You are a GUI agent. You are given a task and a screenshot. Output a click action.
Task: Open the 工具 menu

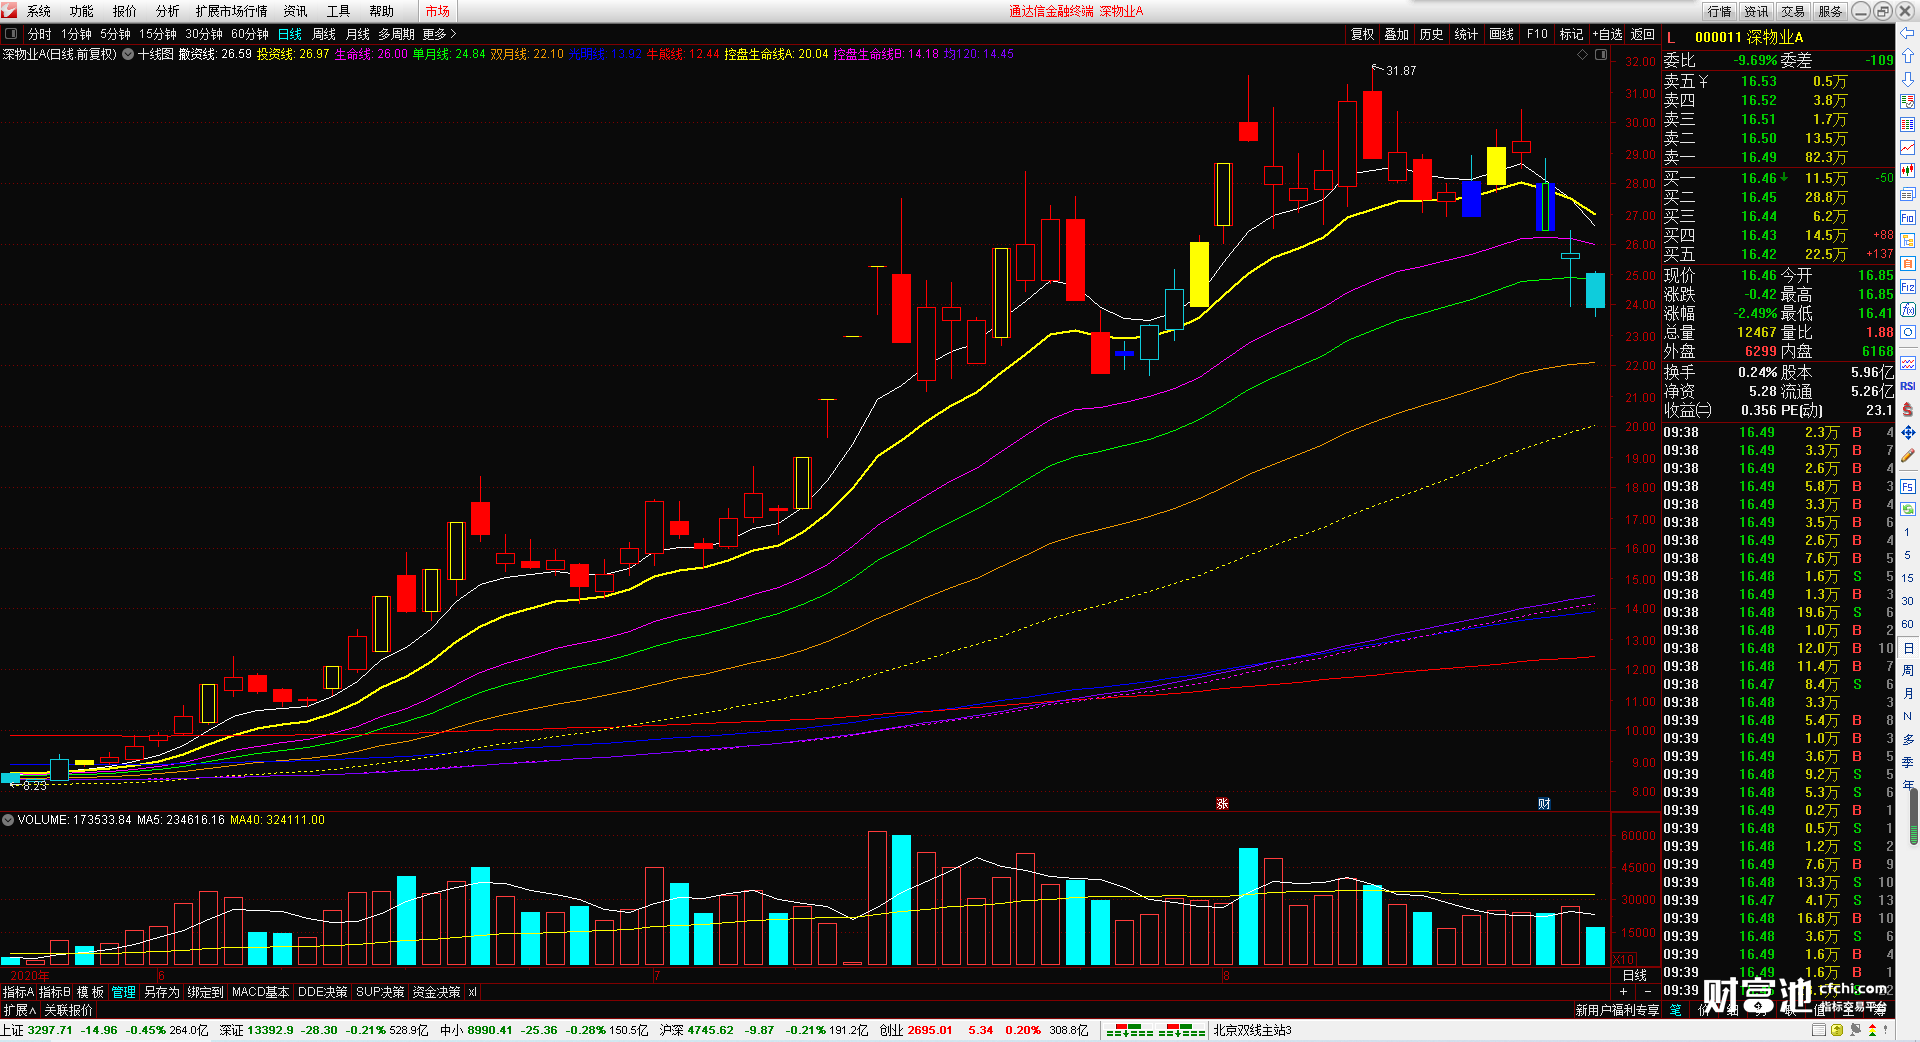(x=339, y=11)
